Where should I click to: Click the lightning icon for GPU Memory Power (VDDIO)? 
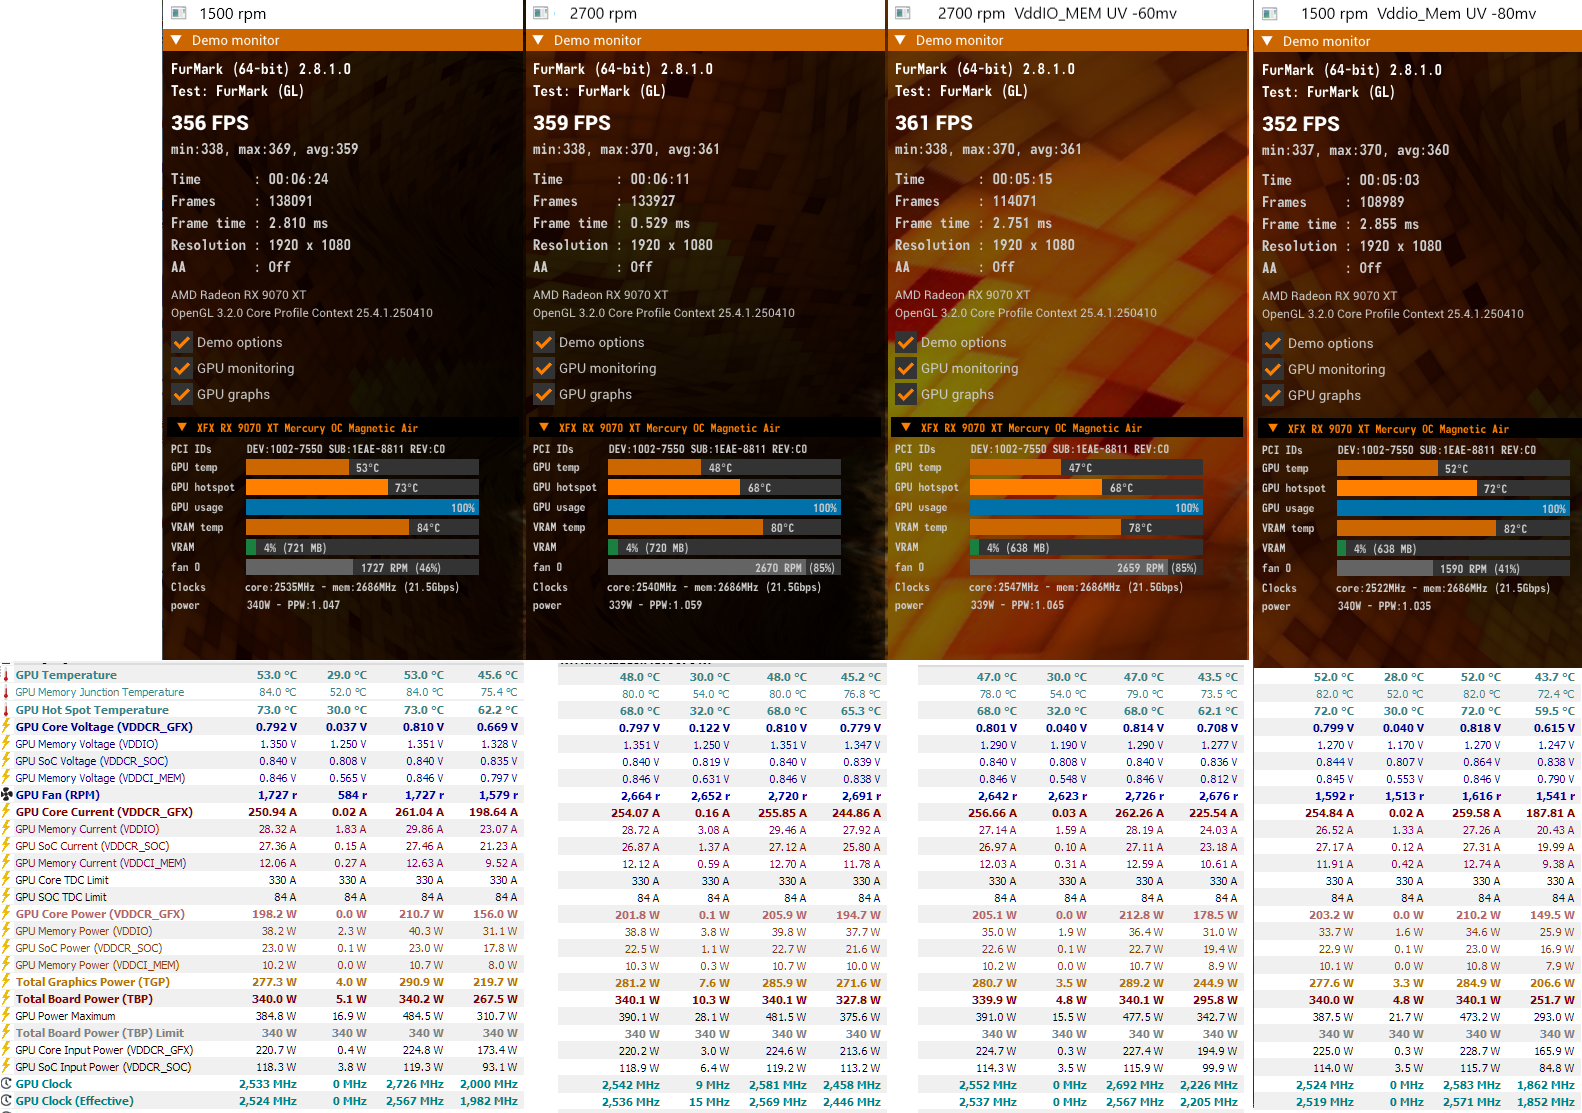tap(6, 931)
